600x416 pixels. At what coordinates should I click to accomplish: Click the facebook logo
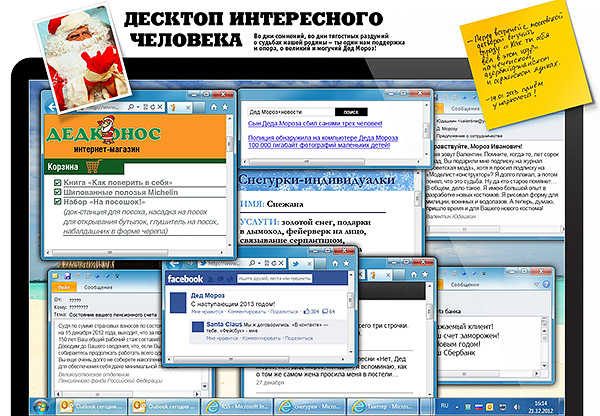185,279
